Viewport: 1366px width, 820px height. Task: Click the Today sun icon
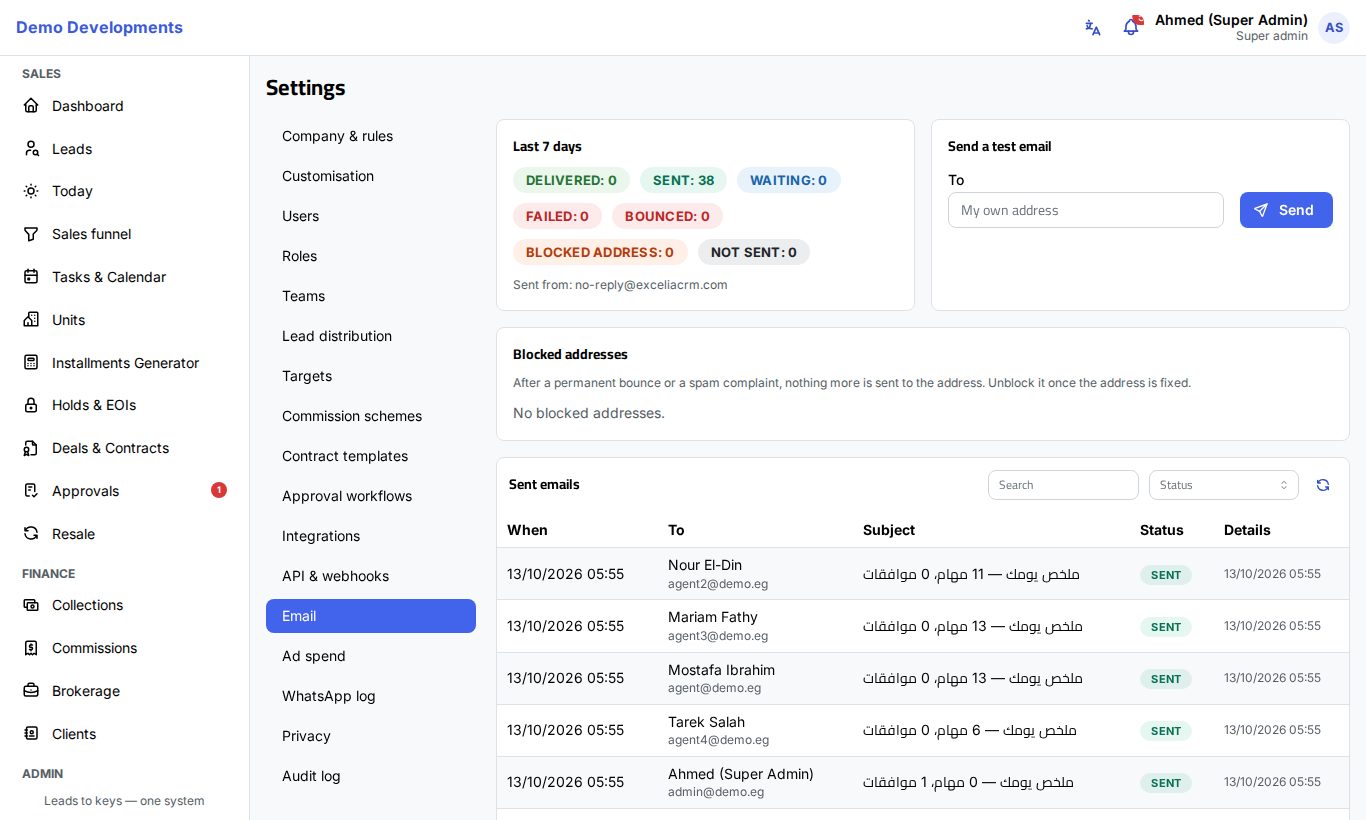[x=31, y=191]
